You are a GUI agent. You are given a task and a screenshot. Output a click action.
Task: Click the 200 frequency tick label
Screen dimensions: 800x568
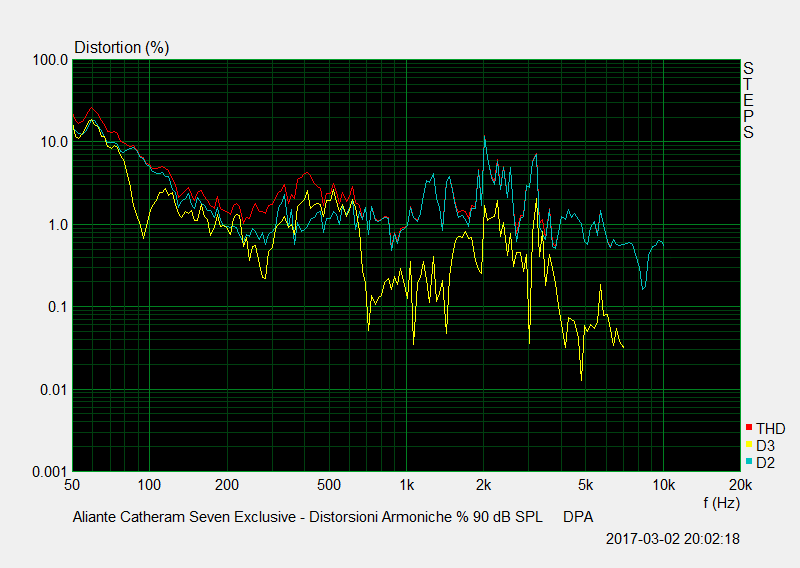click(227, 485)
